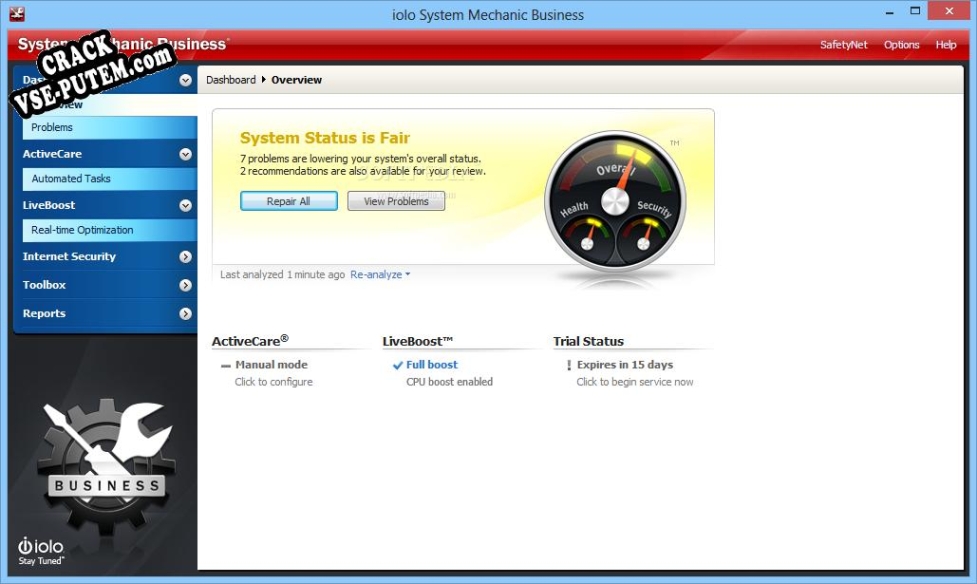The height and width of the screenshot is (584, 977).
Task: Collapse the ActiveCare section chevron
Action: [x=185, y=154]
